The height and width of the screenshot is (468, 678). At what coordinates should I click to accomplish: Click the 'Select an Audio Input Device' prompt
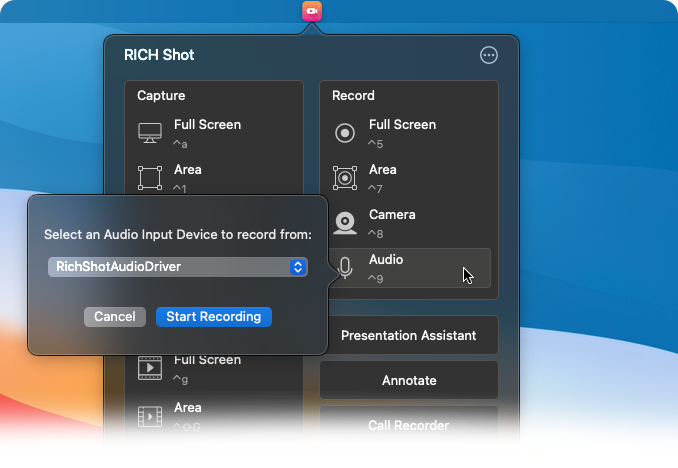[178, 234]
